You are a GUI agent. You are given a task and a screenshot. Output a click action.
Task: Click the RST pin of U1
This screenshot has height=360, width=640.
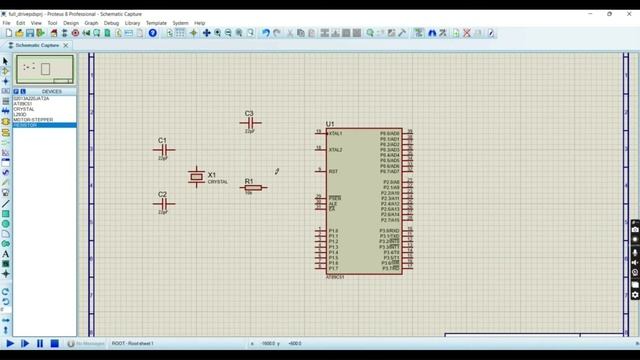click(320, 171)
